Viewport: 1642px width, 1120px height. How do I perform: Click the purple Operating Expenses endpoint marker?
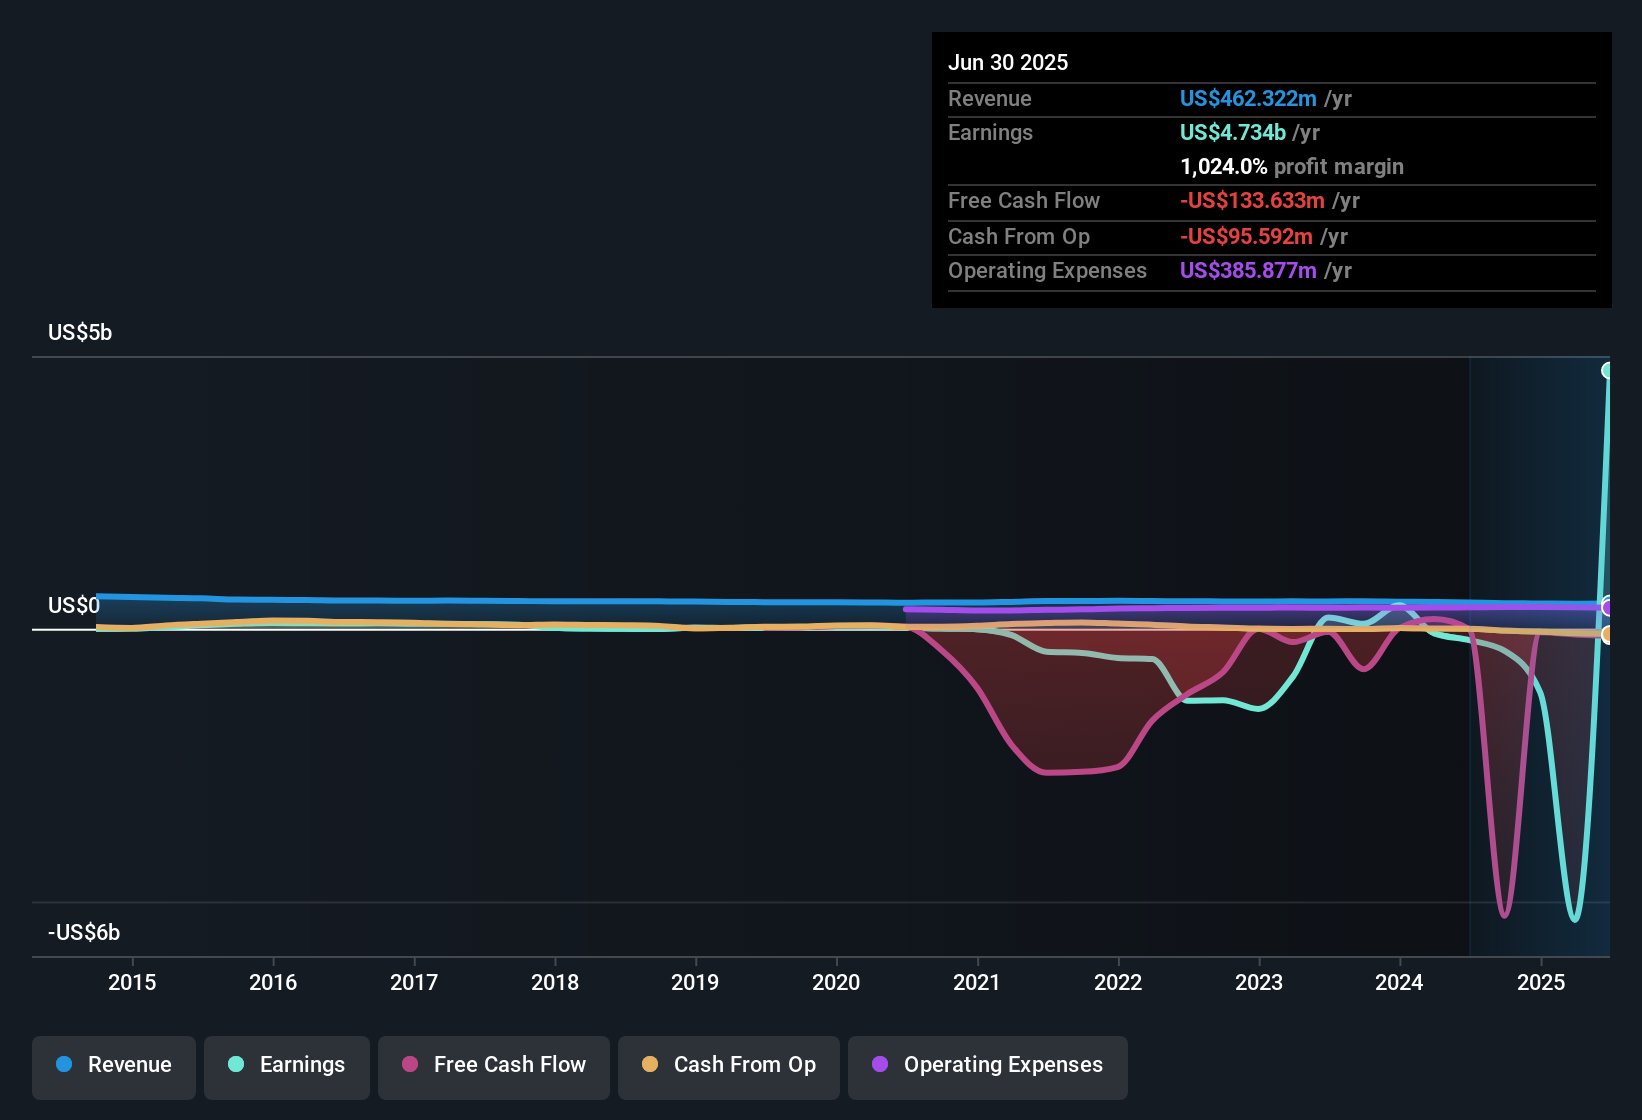click(1608, 607)
